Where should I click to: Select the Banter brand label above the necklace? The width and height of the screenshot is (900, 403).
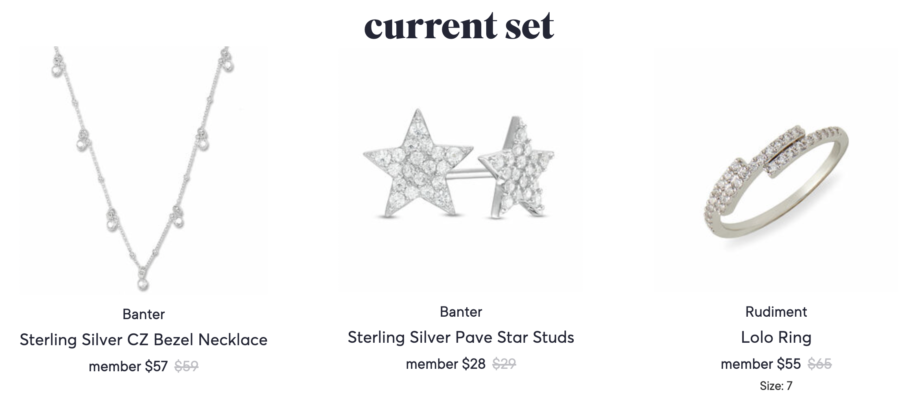pos(143,314)
